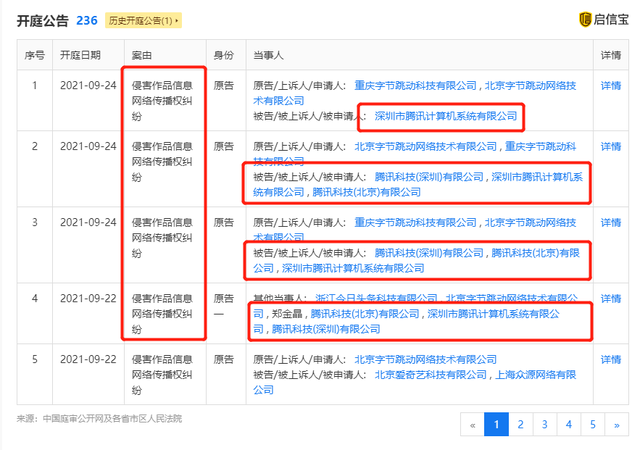Click 北京爱奇艺科技有限公司 in row 5

[431, 374]
